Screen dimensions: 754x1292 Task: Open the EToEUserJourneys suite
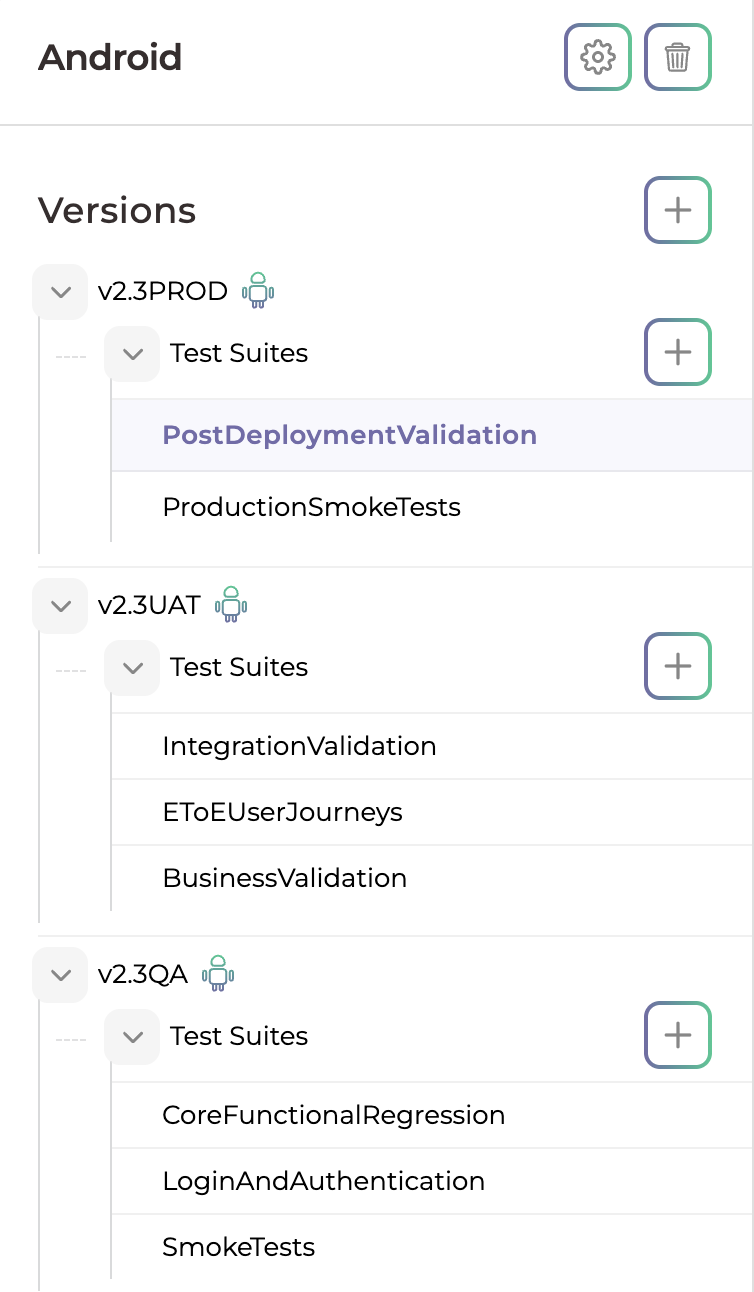(x=282, y=812)
